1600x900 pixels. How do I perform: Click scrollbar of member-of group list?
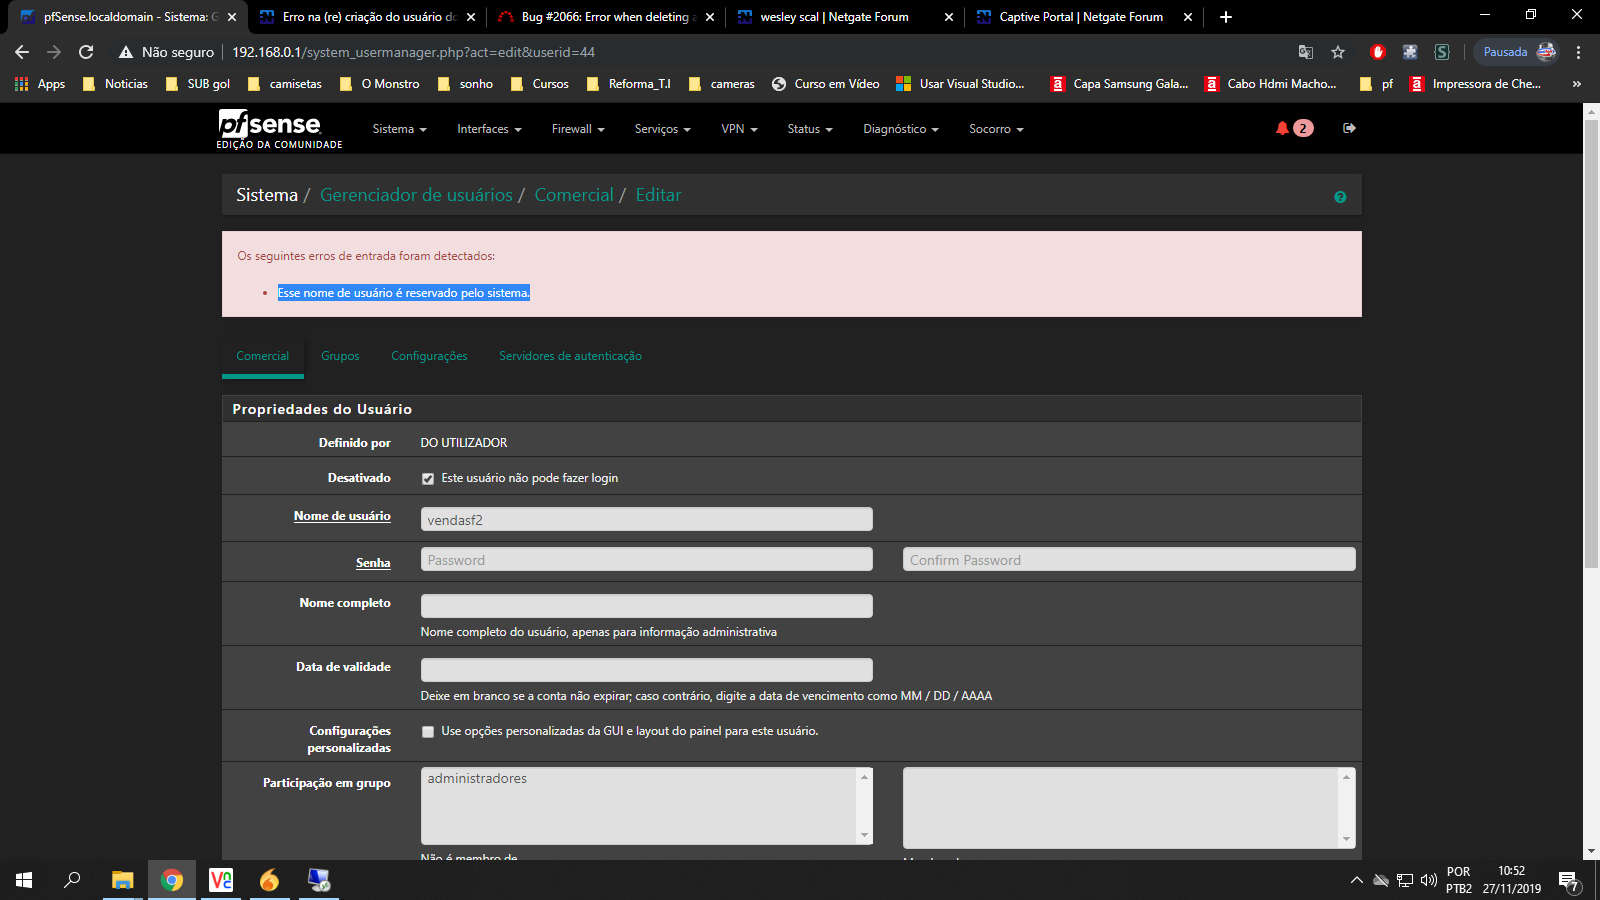tap(1346, 808)
